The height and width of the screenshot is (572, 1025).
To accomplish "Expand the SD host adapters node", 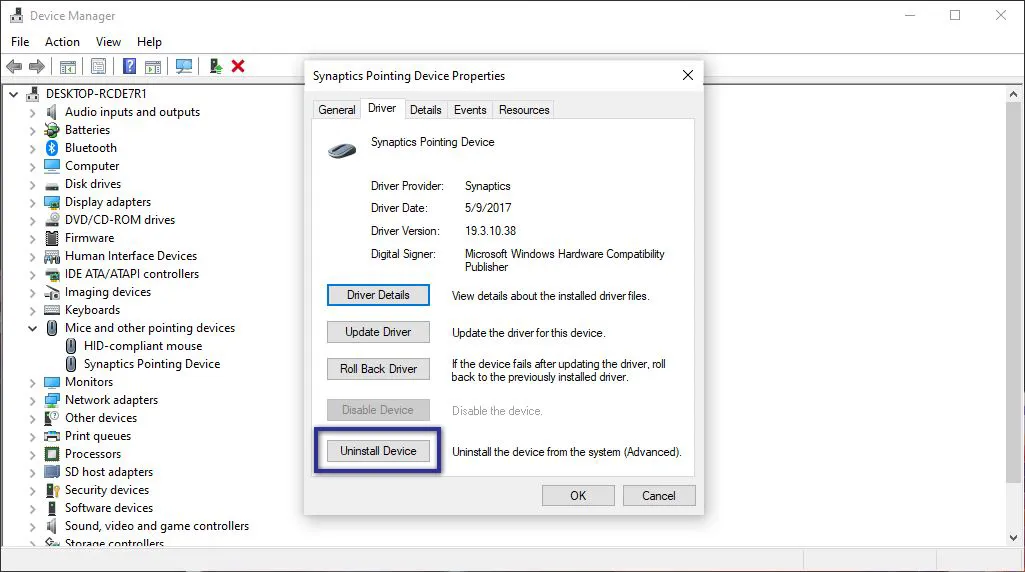I will (x=32, y=472).
